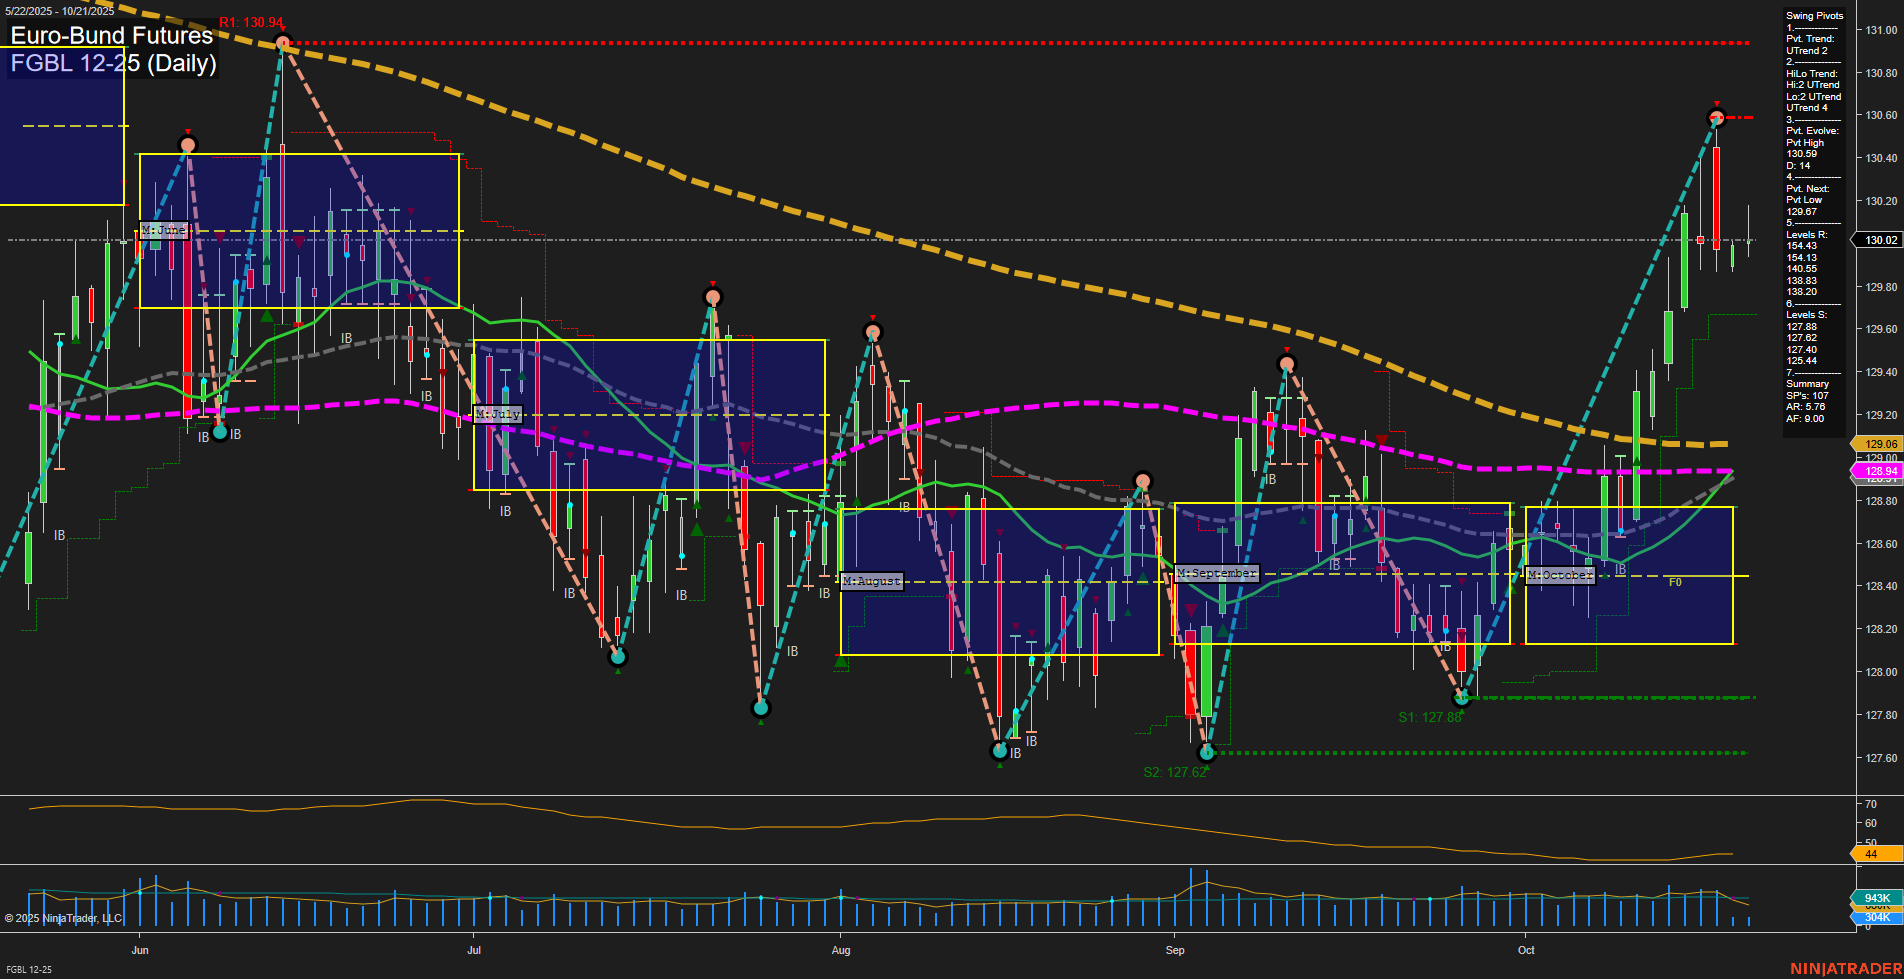The height and width of the screenshot is (979, 1904).
Task: Select the pivot high dot near October top
Action: pos(1716,119)
